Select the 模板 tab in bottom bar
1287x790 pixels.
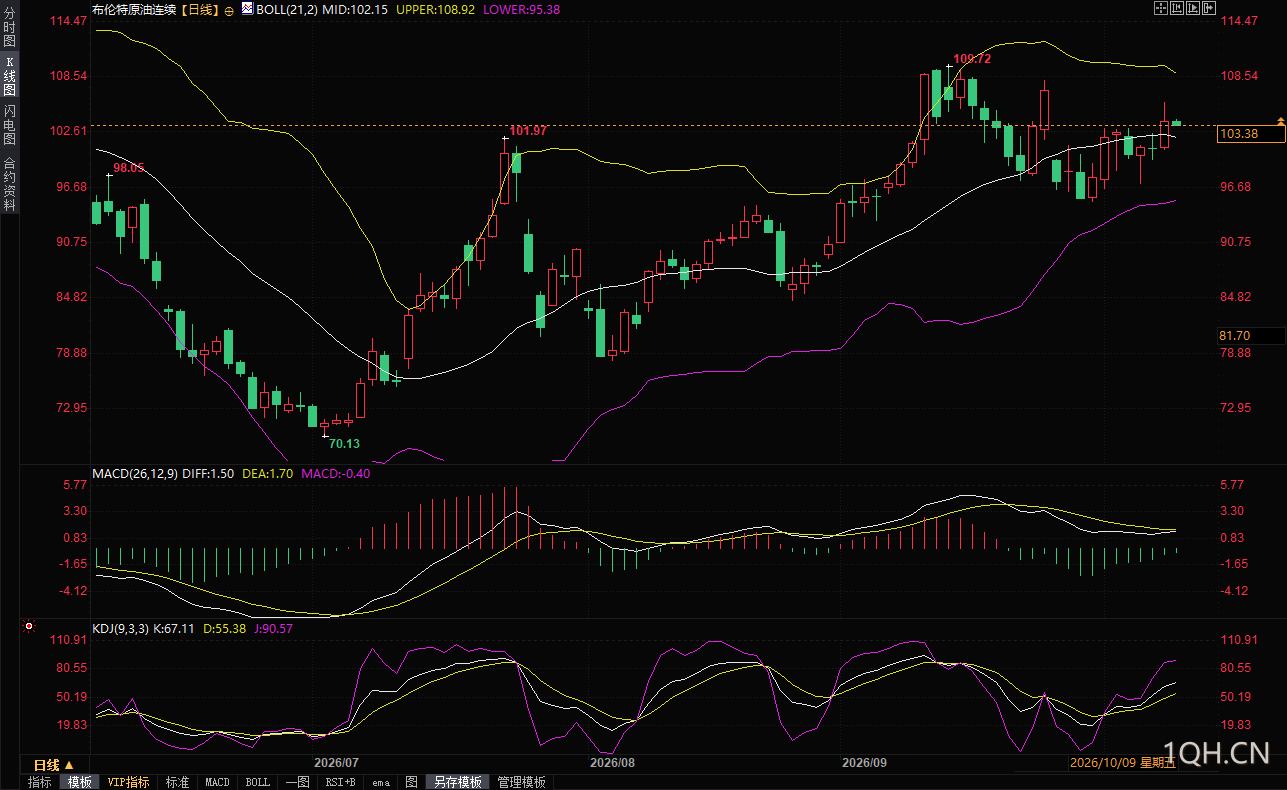pyautogui.click(x=79, y=782)
